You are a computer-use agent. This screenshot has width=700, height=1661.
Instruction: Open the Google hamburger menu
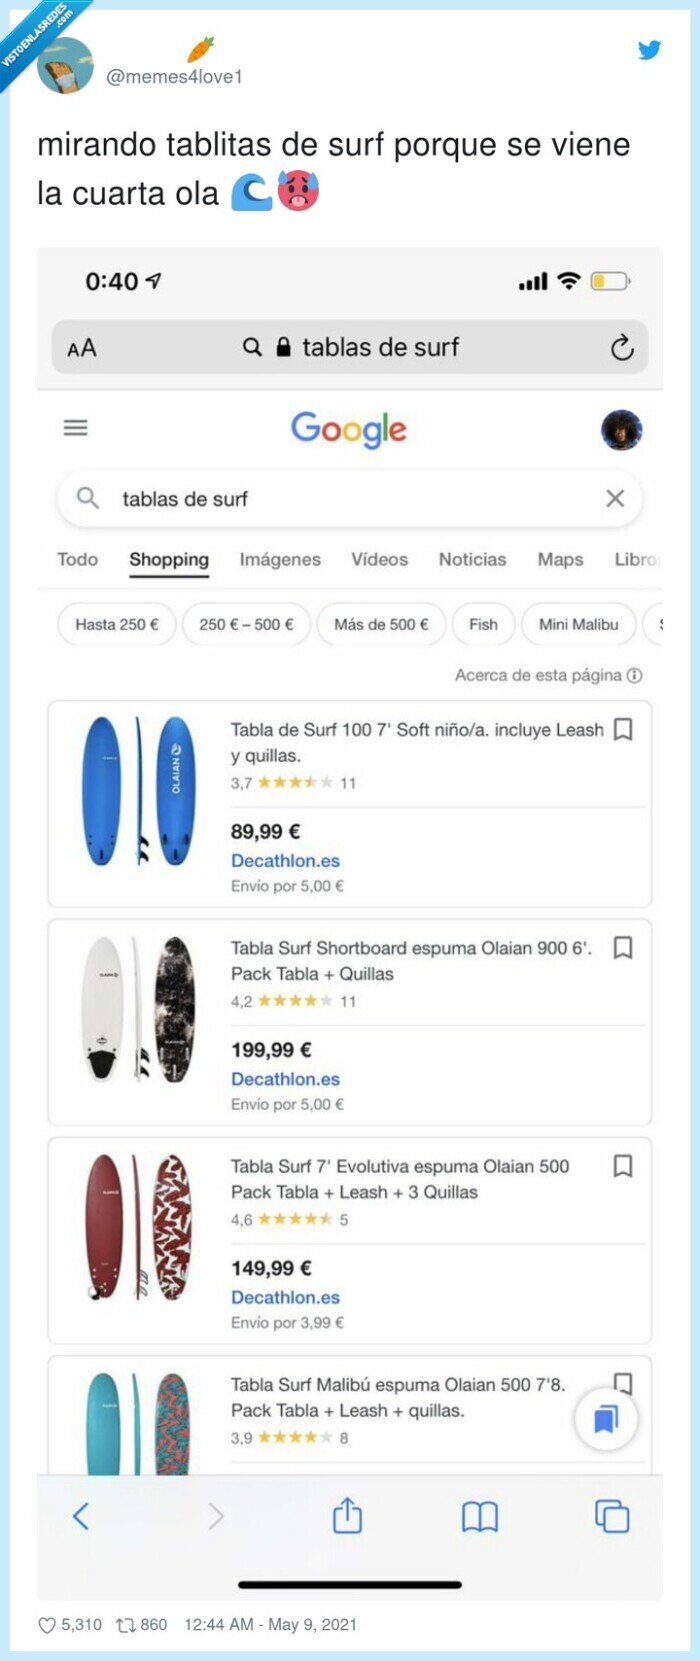[x=75, y=427]
